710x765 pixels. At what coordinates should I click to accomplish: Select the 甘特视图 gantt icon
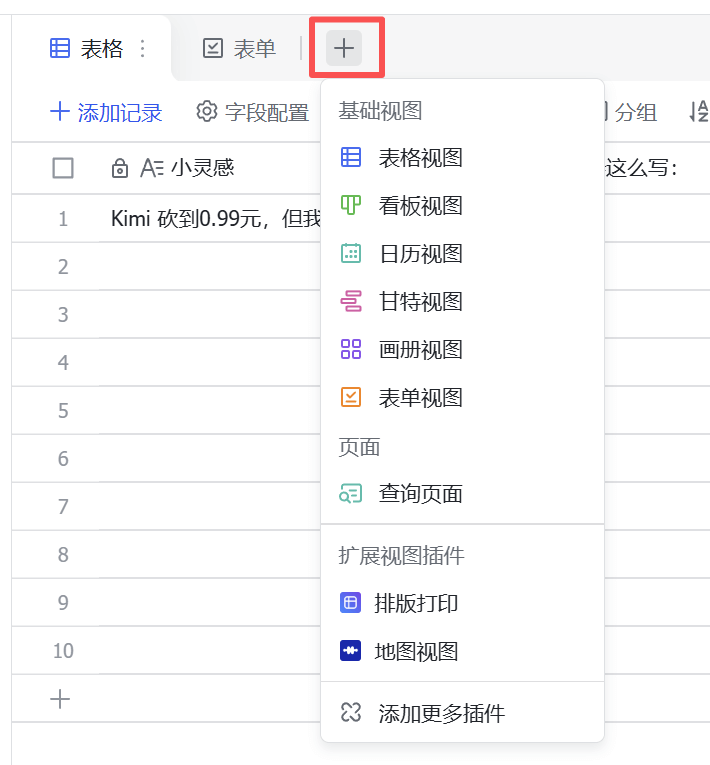tap(351, 302)
